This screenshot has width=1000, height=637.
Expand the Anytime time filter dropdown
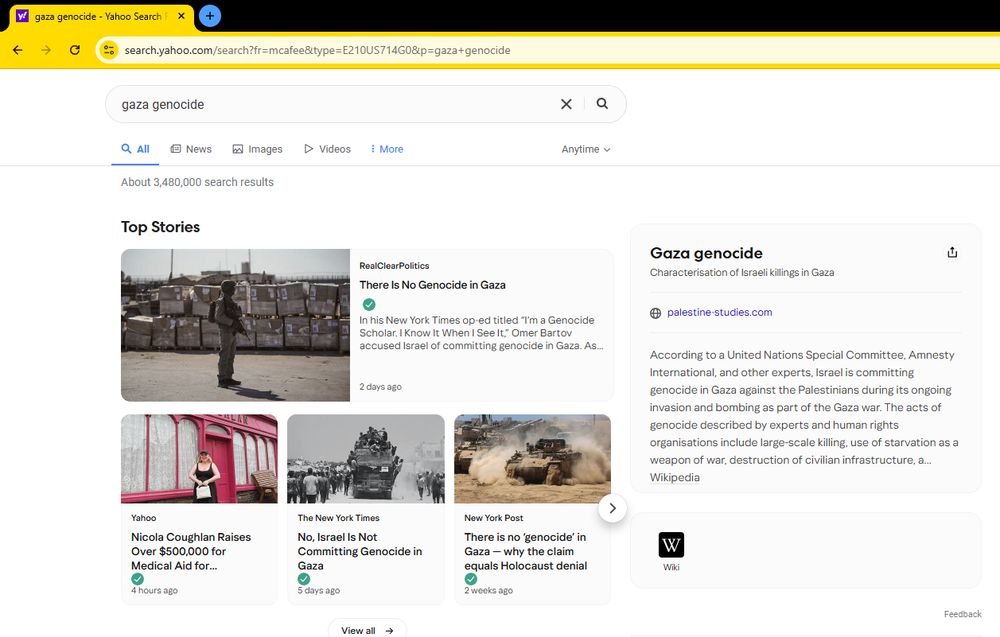click(x=585, y=149)
